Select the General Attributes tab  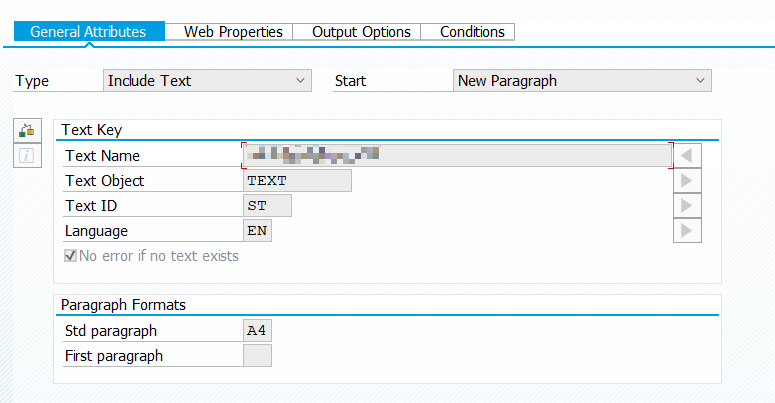pos(89,32)
